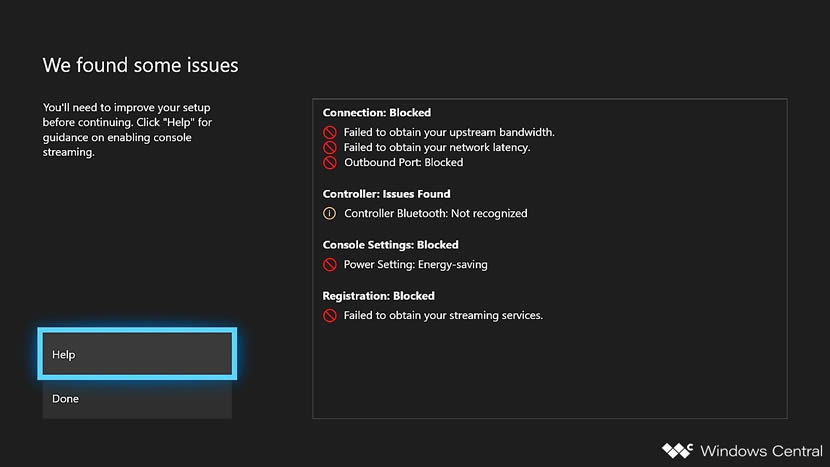Click 'Failed to obtain your network latency' text
The width and height of the screenshot is (830, 467).
point(437,147)
